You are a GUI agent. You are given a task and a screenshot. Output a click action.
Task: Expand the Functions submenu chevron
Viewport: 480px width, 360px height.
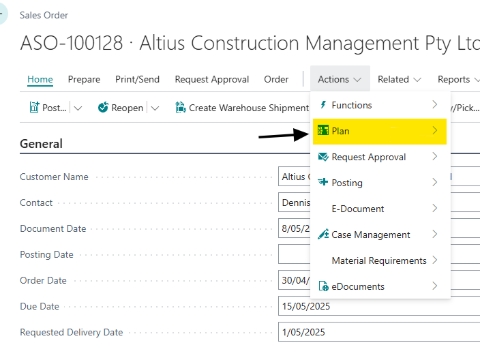click(434, 105)
